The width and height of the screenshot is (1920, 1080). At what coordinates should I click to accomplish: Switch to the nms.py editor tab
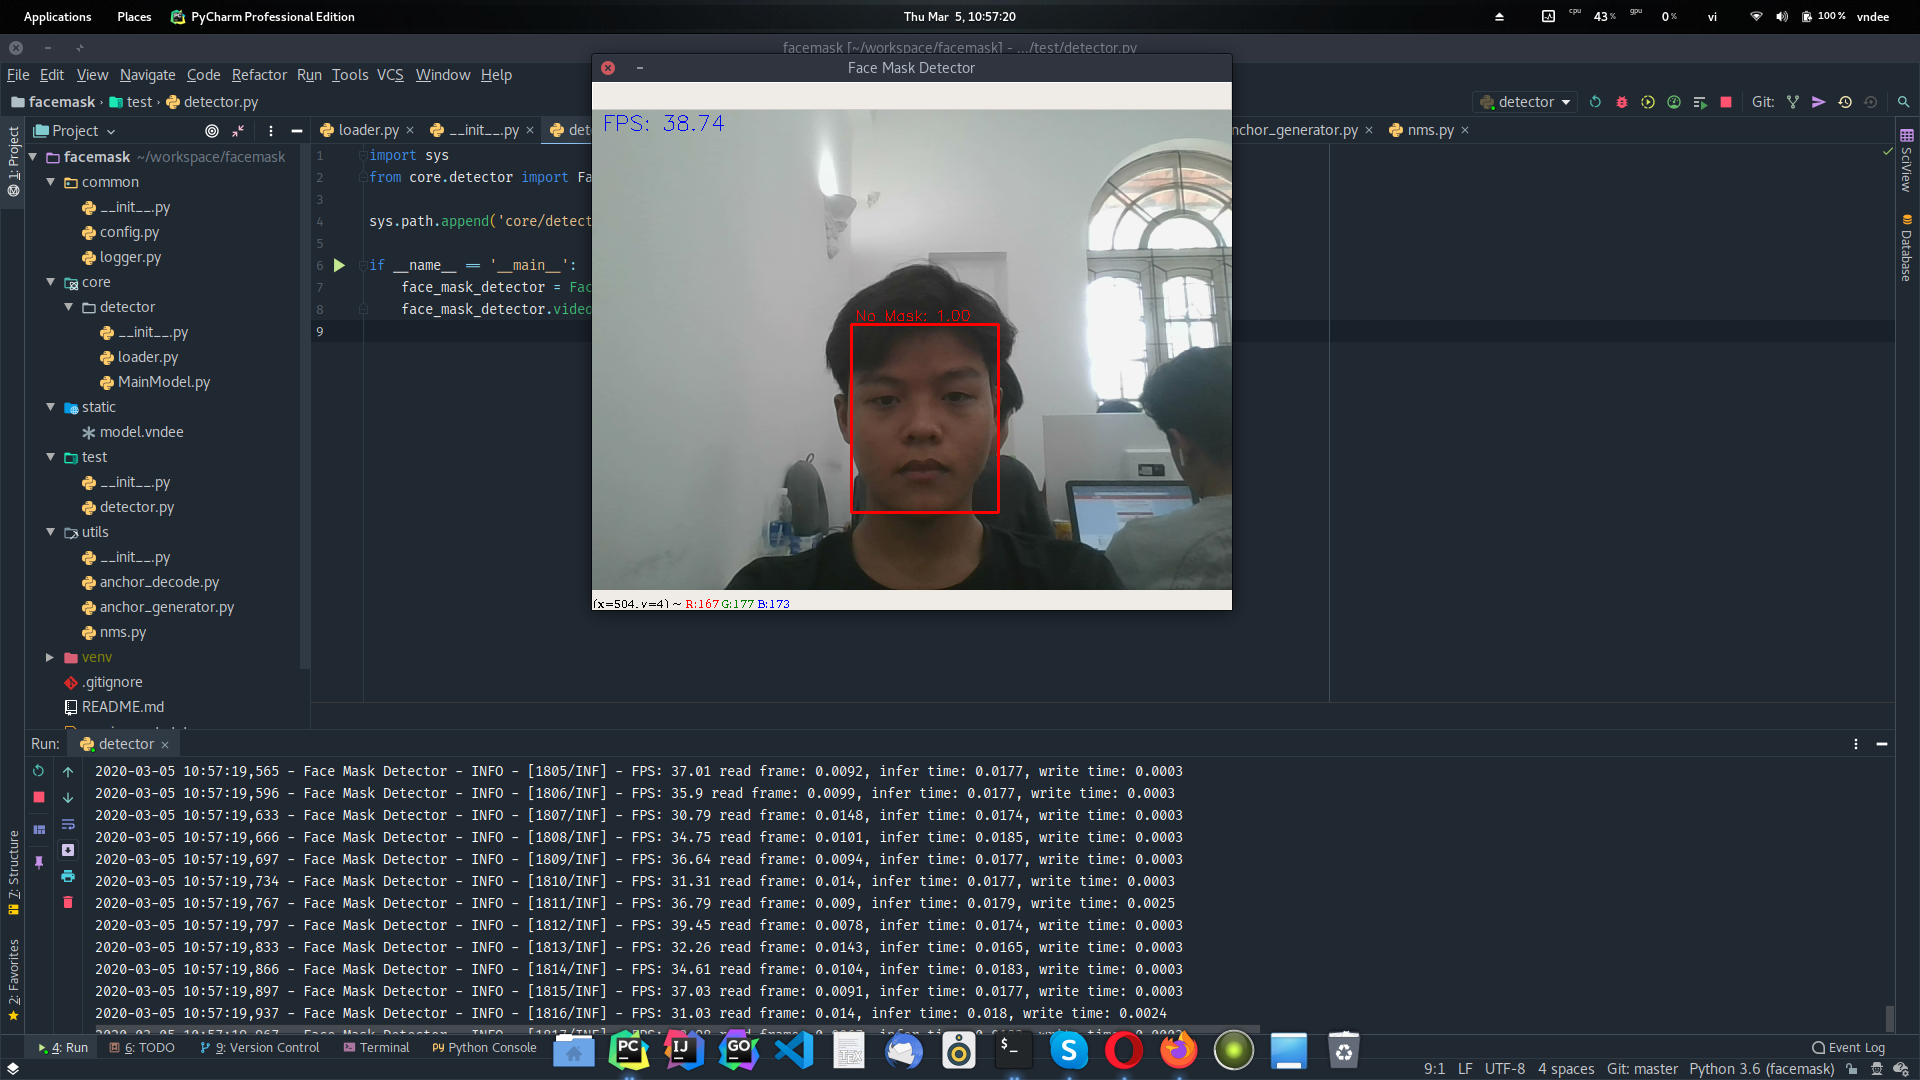pos(1430,130)
